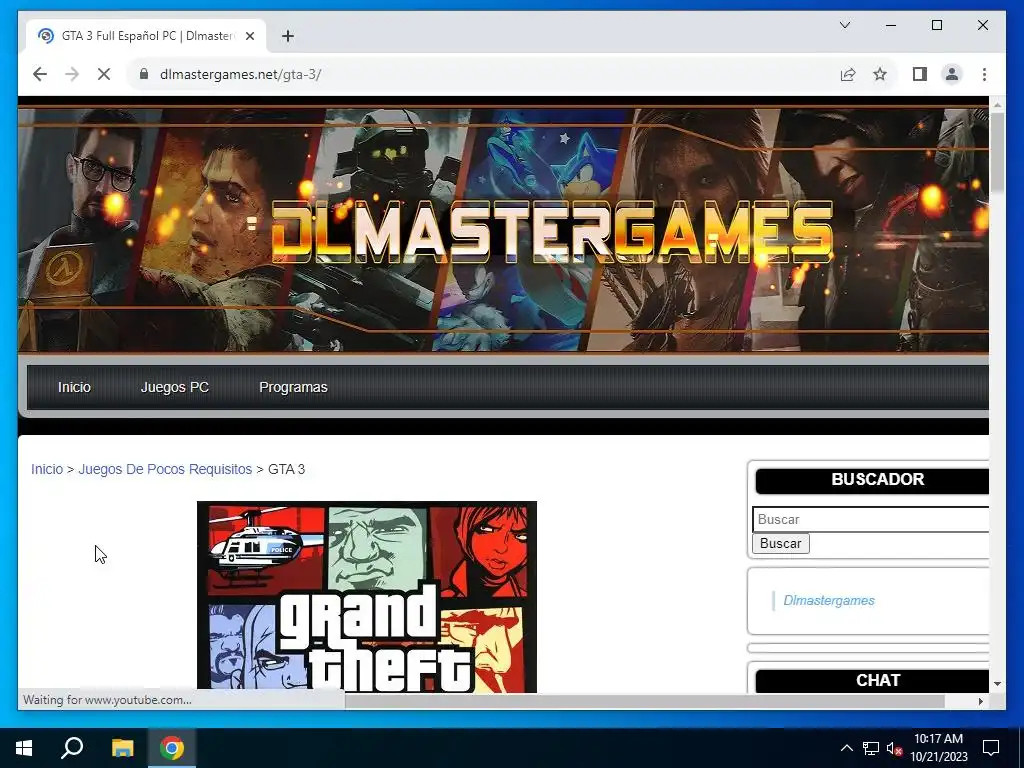Expand the tab search chevron

click(x=845, y=25)
